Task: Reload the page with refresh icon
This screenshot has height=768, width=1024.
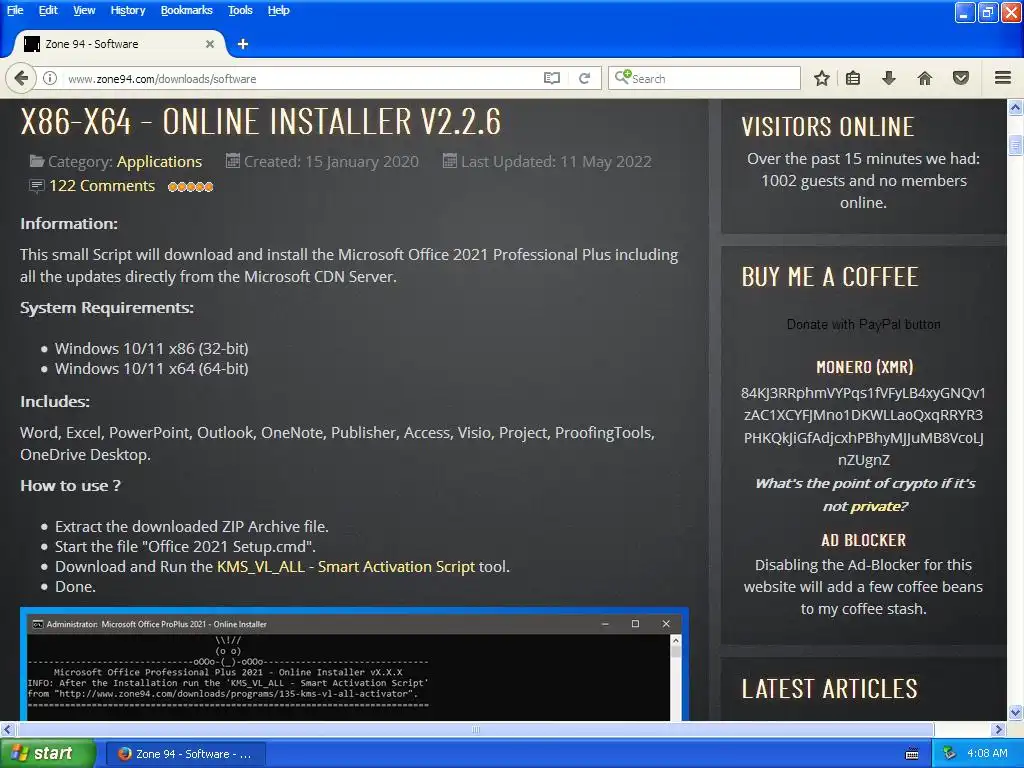Action: click(584, 78)
